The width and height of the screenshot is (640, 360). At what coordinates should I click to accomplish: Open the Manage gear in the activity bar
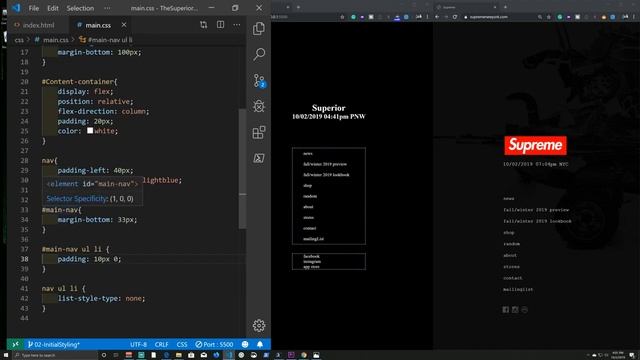coord(259,325)
